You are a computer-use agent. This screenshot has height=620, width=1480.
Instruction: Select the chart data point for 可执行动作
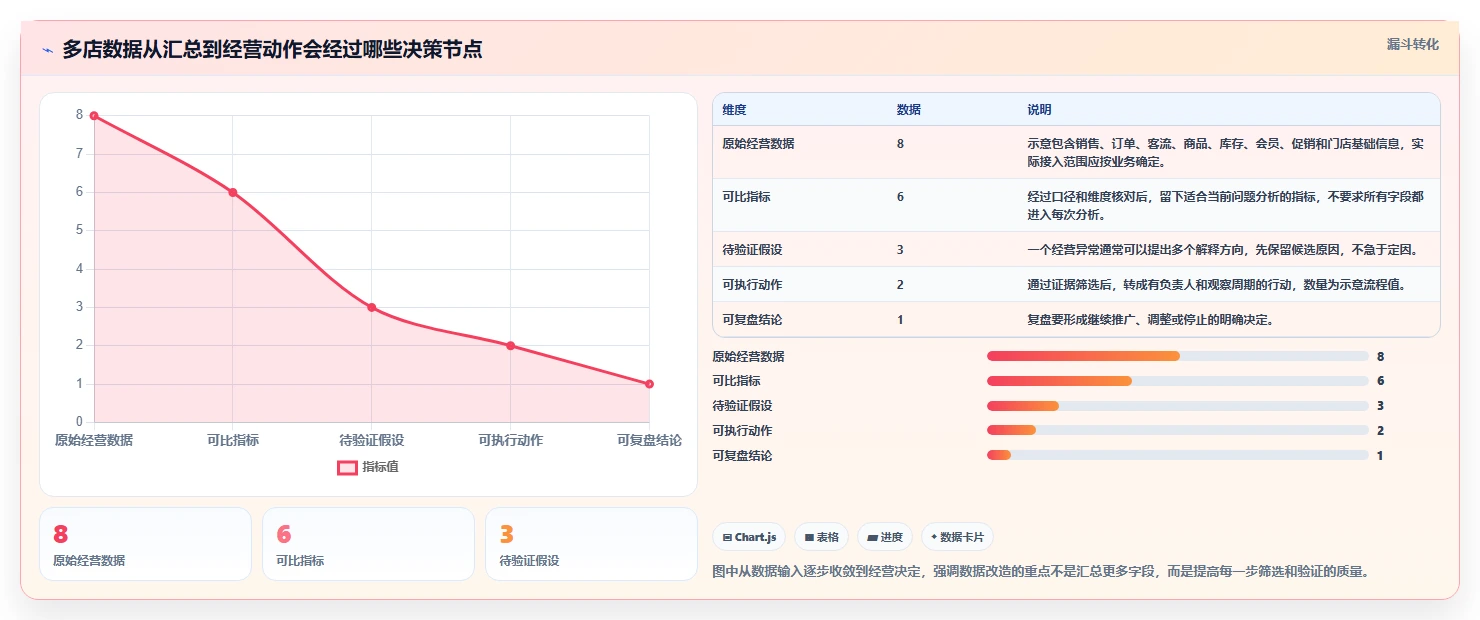(x=510, y=346)
